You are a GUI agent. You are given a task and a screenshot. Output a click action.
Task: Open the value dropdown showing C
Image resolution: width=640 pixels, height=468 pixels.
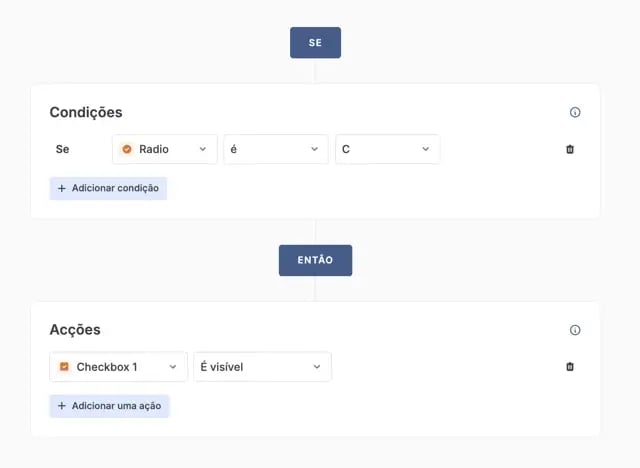coord(387,149)
